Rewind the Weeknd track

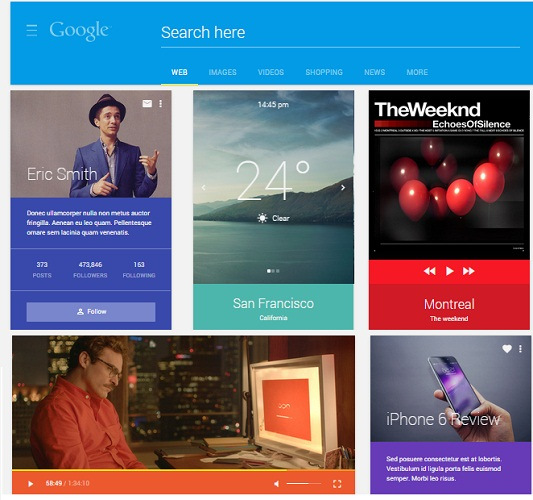430,271
